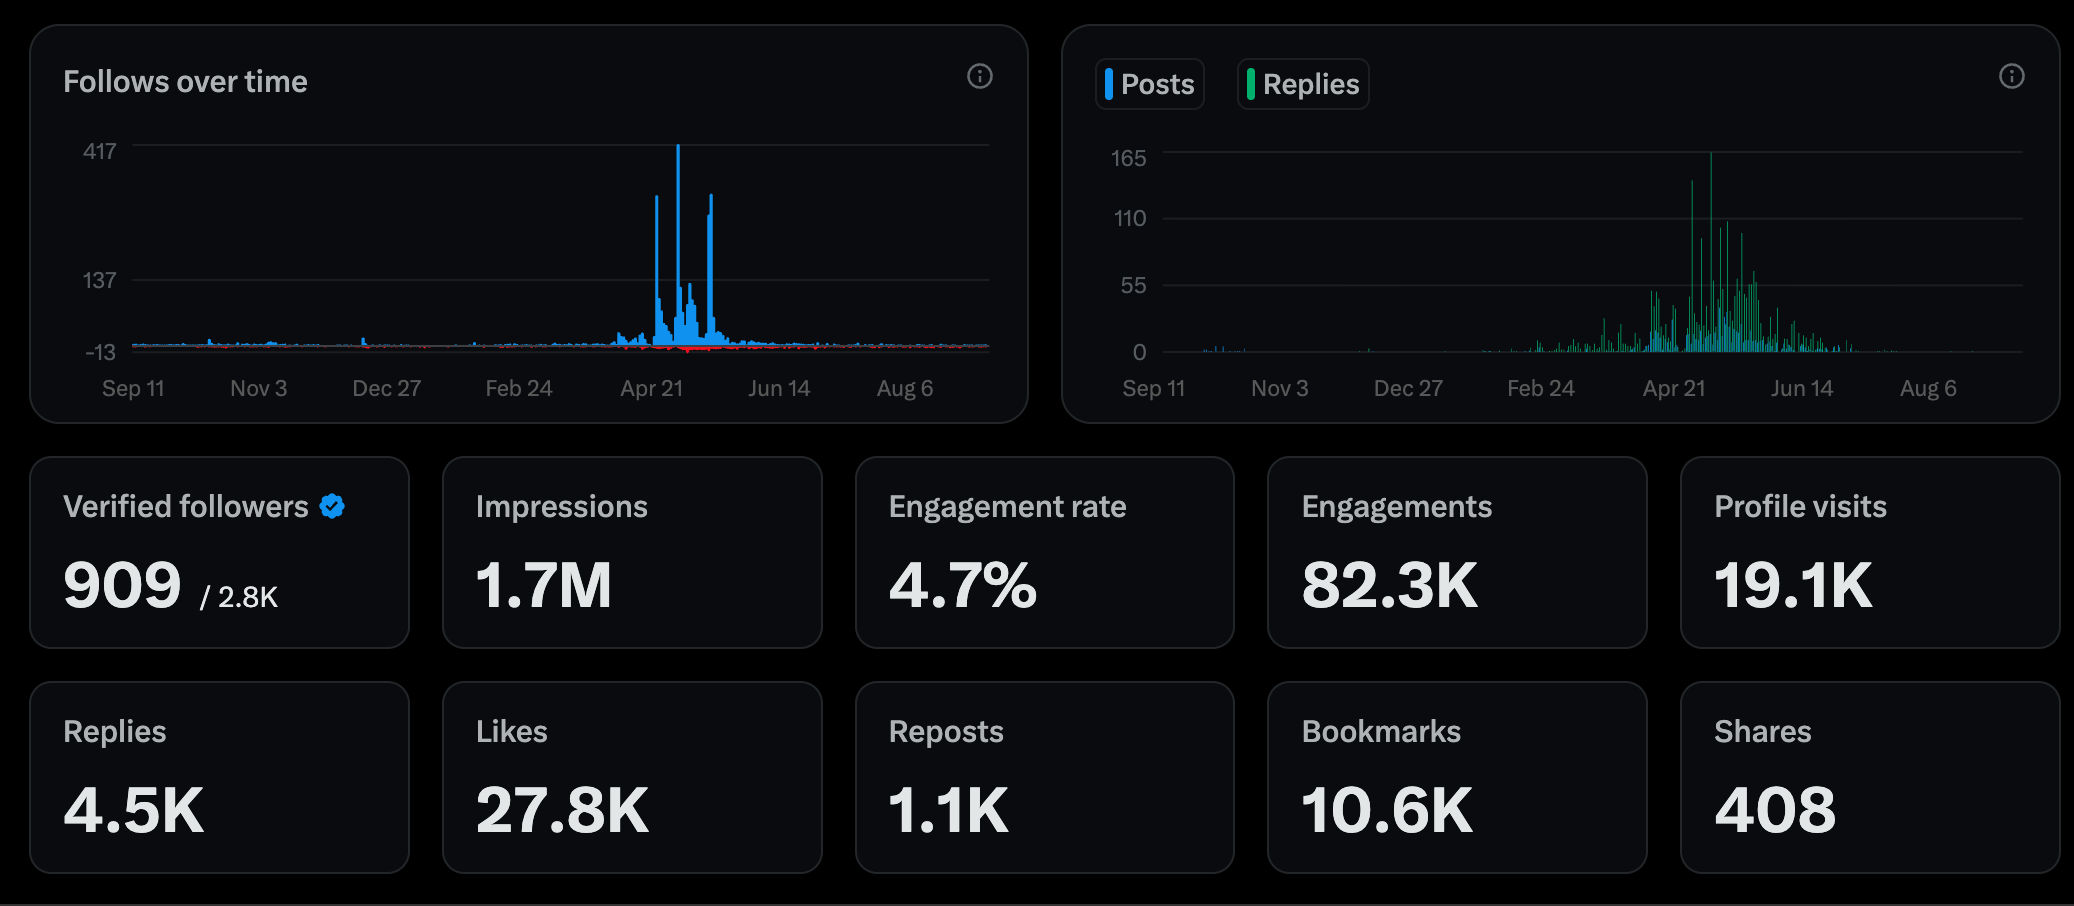Click the 'Feb 24' label on posts chart
This screenshot has height=906, width=2074.
(x=1541, y=389)
